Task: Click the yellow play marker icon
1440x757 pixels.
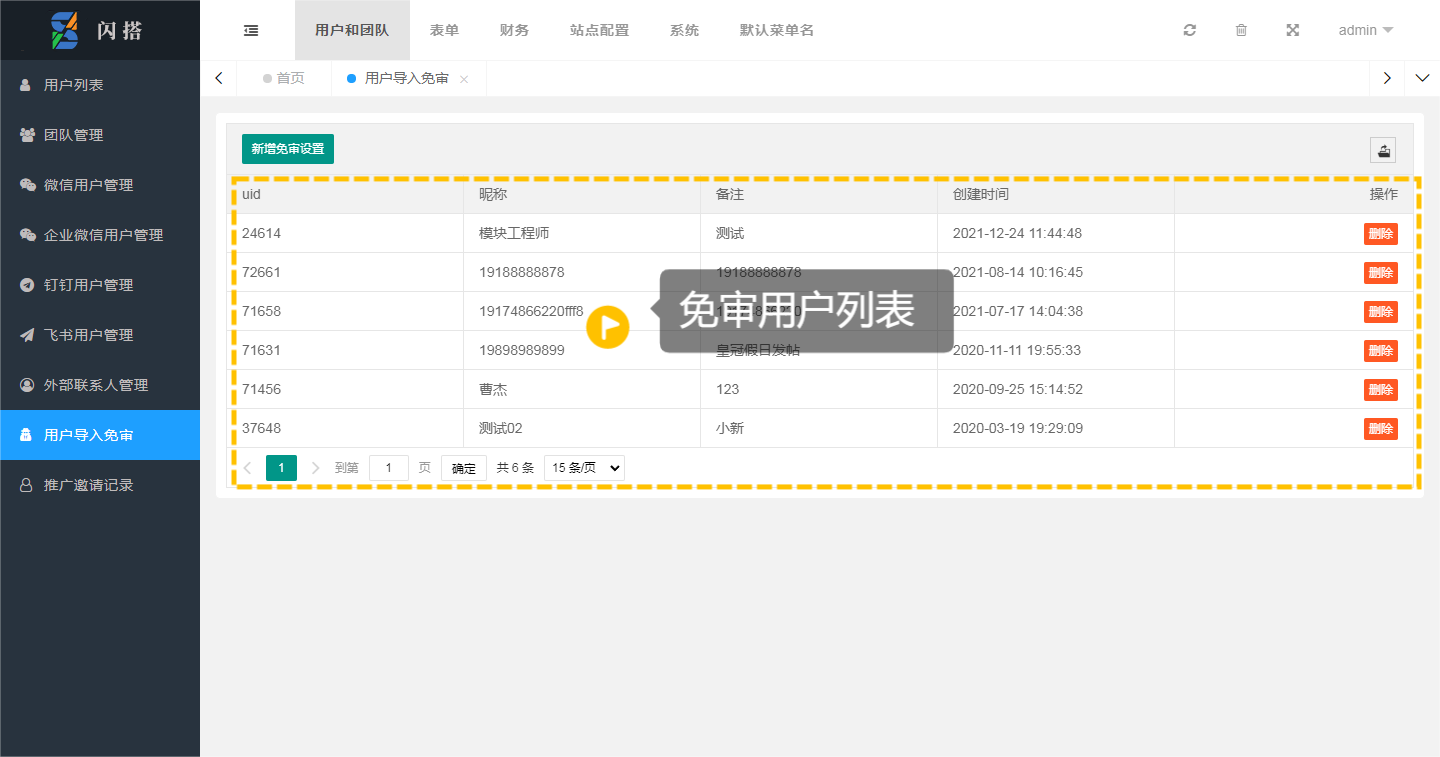Action: (x=608, y=327)
